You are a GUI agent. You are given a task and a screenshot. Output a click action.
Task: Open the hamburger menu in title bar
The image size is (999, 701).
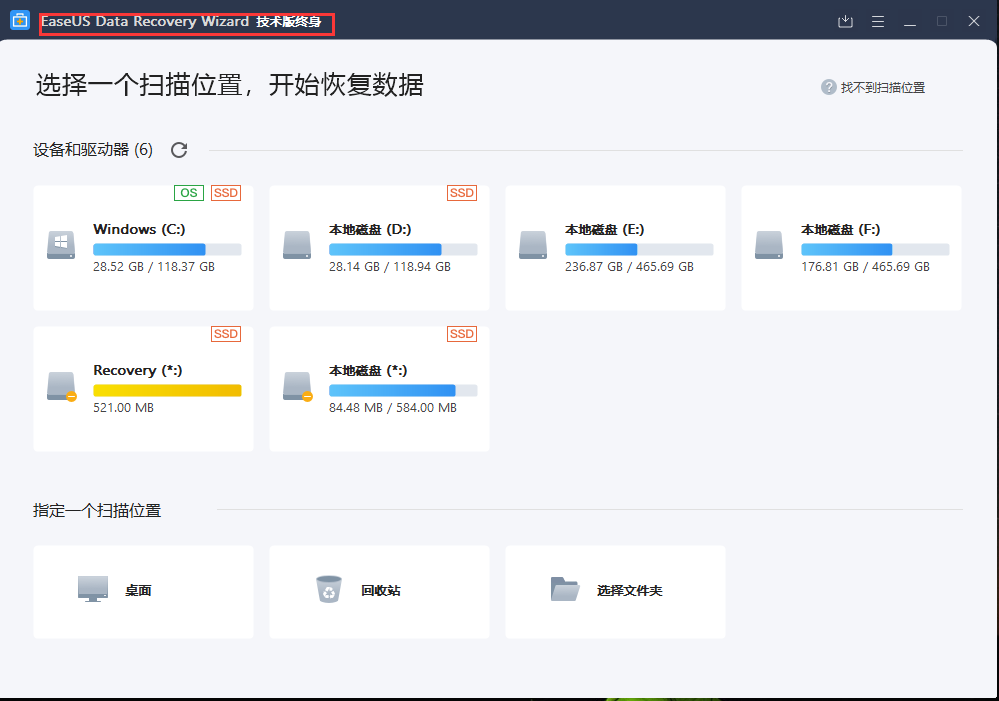(878, 22)
